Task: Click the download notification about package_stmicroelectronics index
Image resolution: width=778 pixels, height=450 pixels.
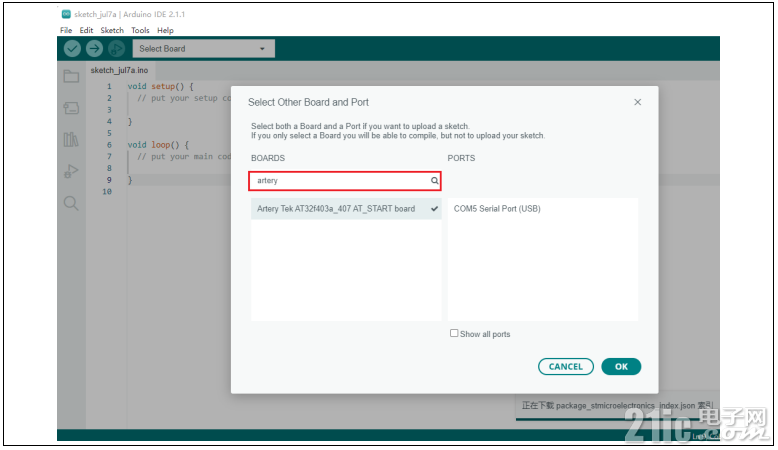Action: (617, 406)
